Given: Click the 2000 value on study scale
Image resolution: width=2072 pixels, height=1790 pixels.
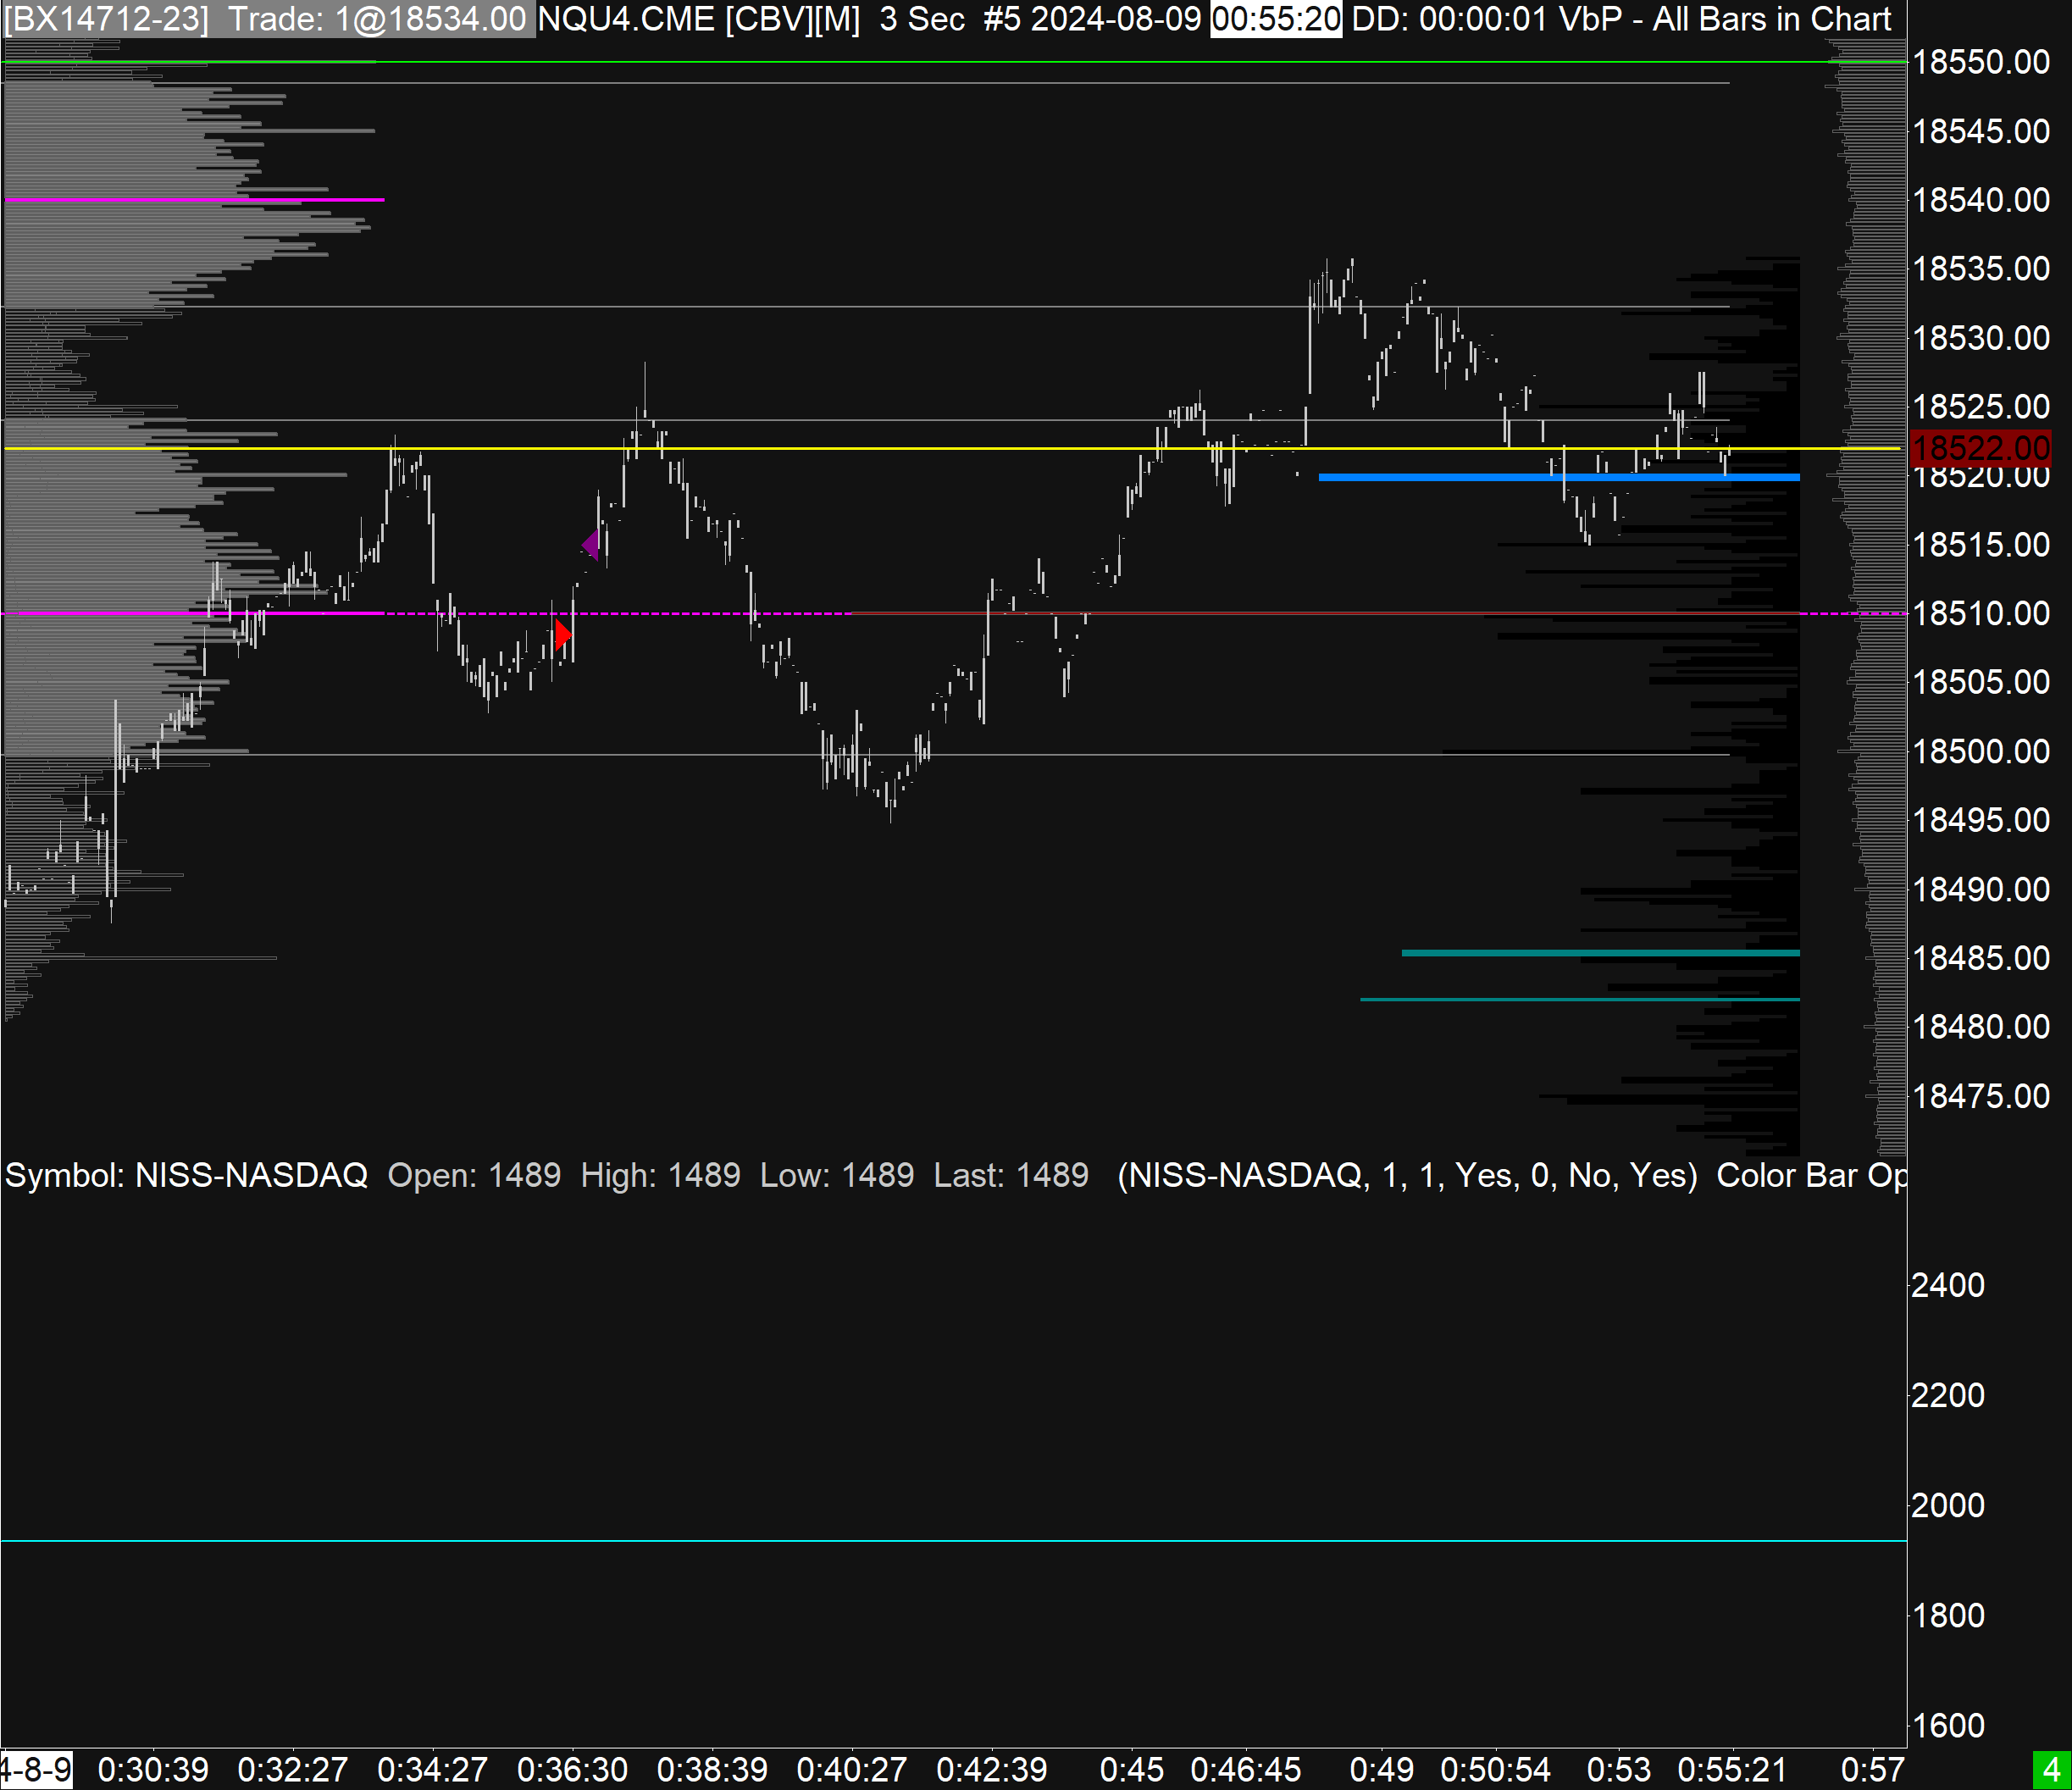Looking at the screenshot, I should (x=1947, y=1505).
